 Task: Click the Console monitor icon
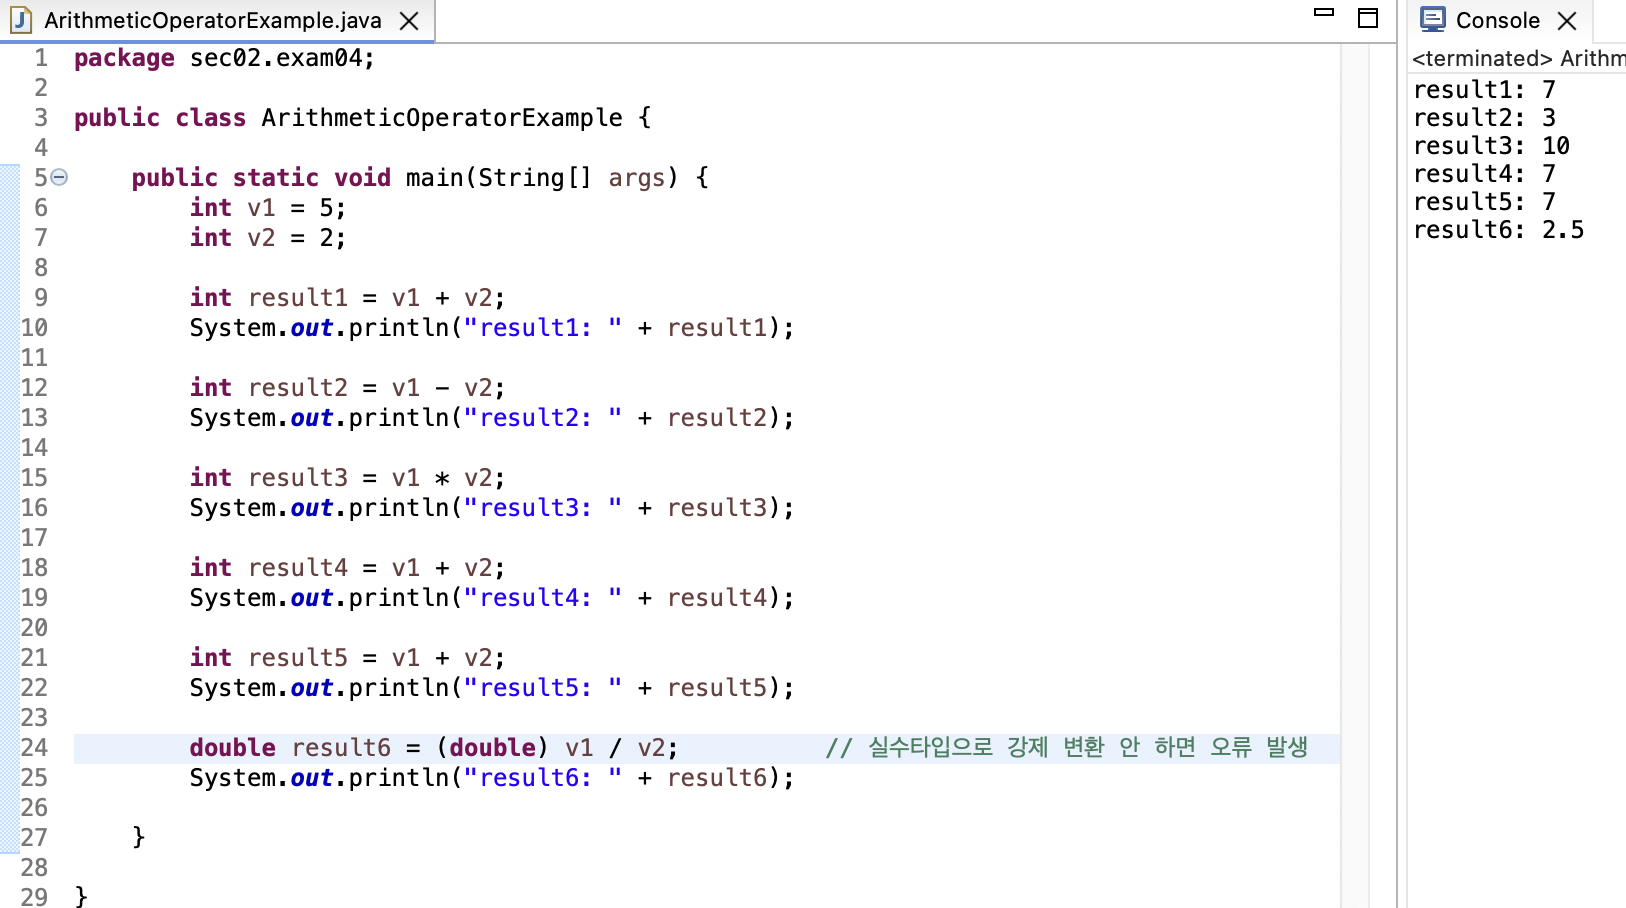[x=1433, y=20]
